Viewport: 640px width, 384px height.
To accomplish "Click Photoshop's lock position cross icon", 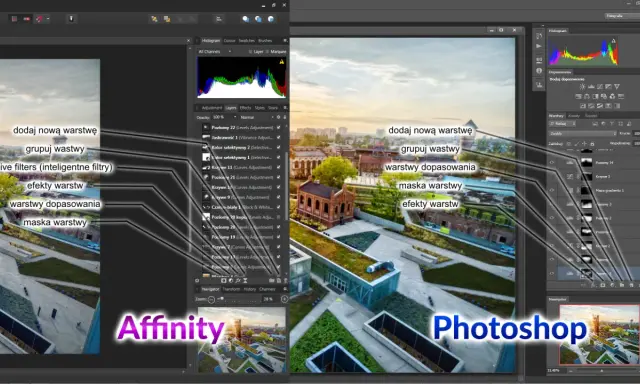I will pos(584,144).
